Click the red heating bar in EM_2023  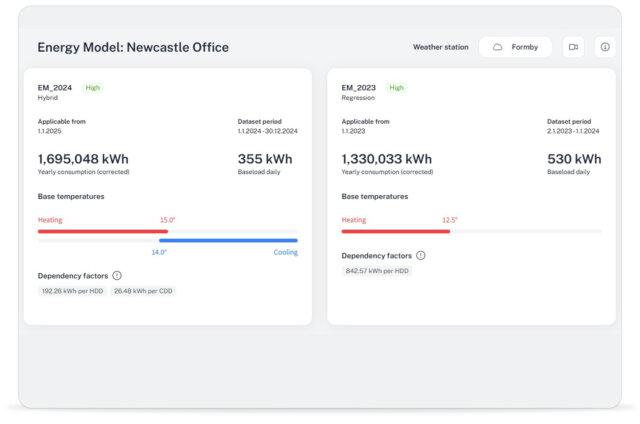(396, 231)
